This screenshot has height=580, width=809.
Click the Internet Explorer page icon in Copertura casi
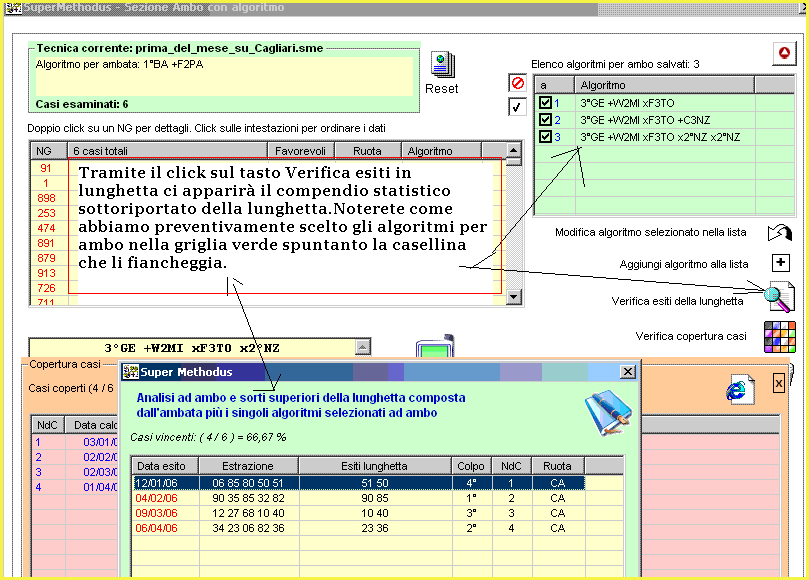click(x=739, y=390)
